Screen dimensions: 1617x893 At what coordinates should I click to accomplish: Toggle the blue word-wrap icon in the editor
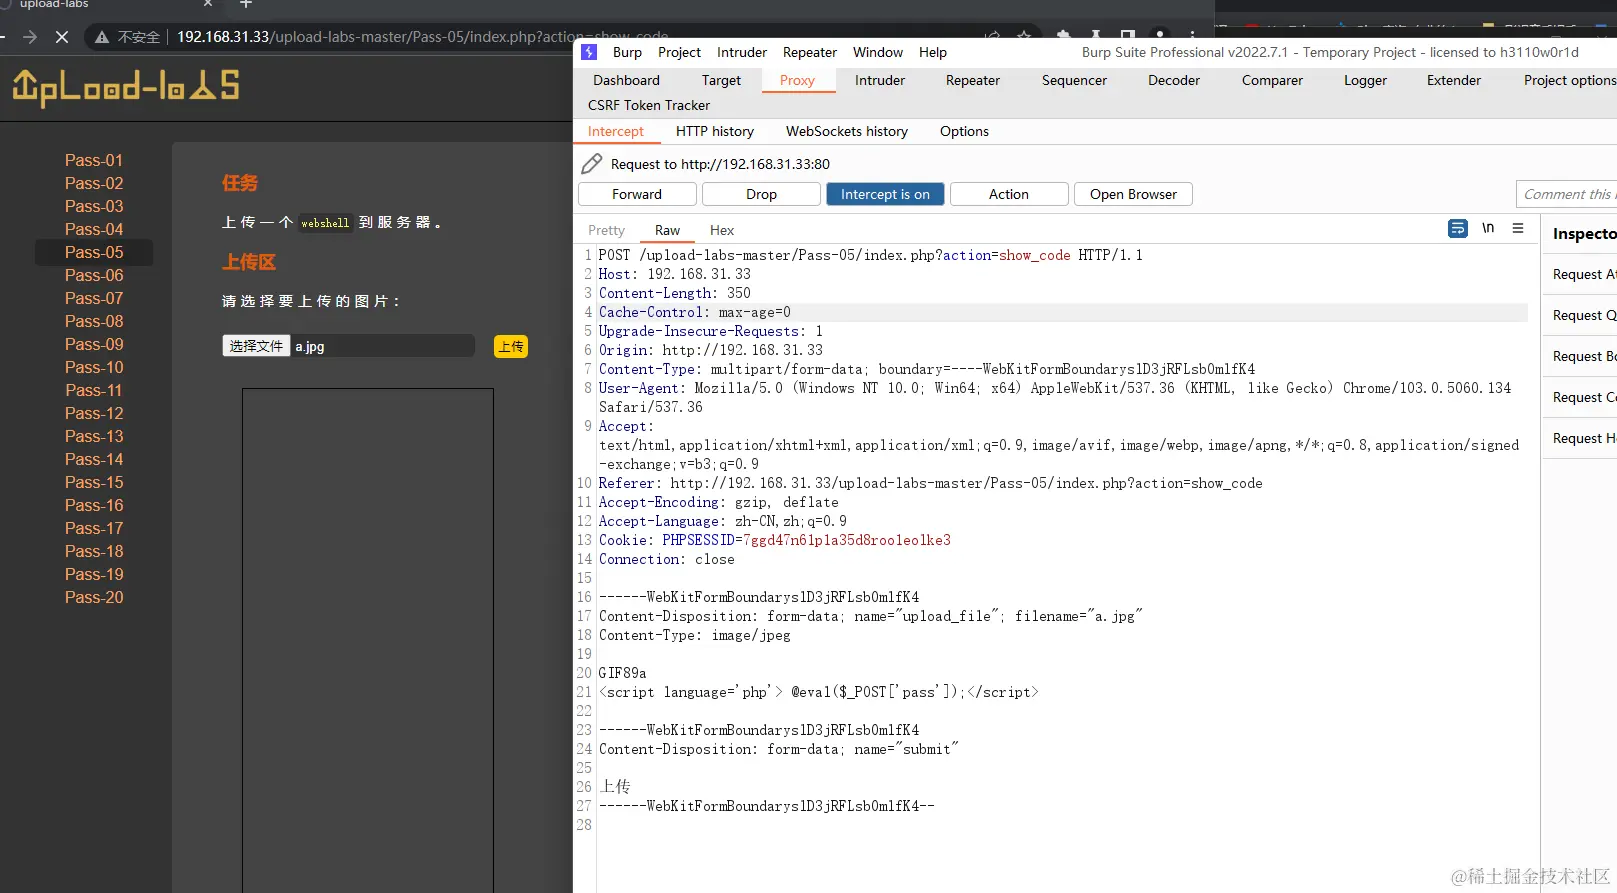1458,229
